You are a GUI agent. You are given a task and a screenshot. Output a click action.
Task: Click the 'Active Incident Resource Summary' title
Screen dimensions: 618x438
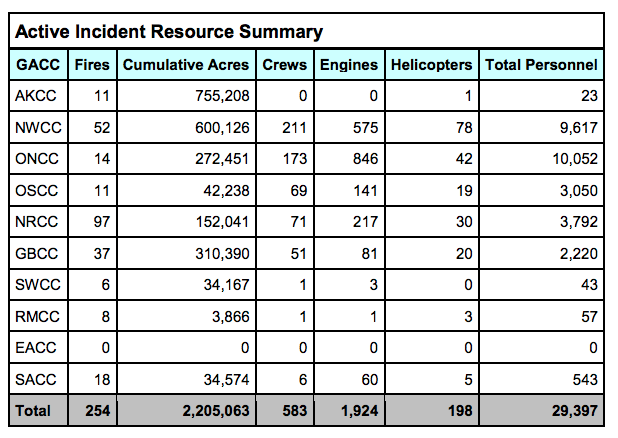(169, 32)
